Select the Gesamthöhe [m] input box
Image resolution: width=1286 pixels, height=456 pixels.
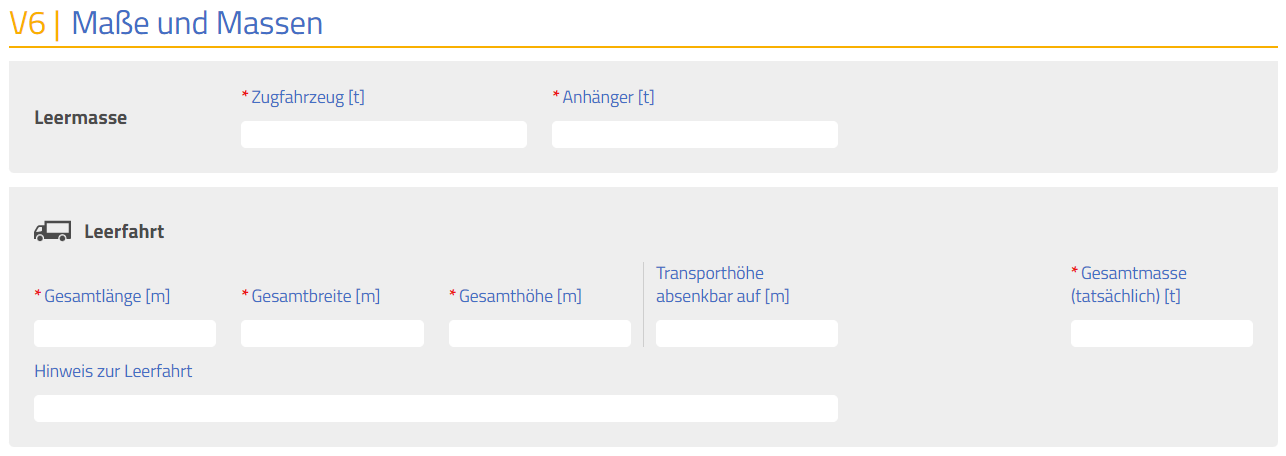pos(540,334)
